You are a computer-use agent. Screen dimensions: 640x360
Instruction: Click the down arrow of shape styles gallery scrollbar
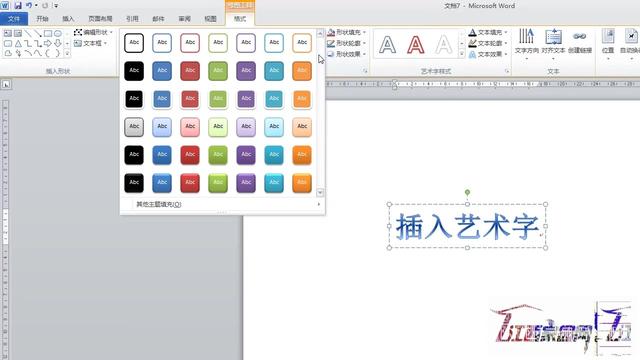tap(320, 192)
